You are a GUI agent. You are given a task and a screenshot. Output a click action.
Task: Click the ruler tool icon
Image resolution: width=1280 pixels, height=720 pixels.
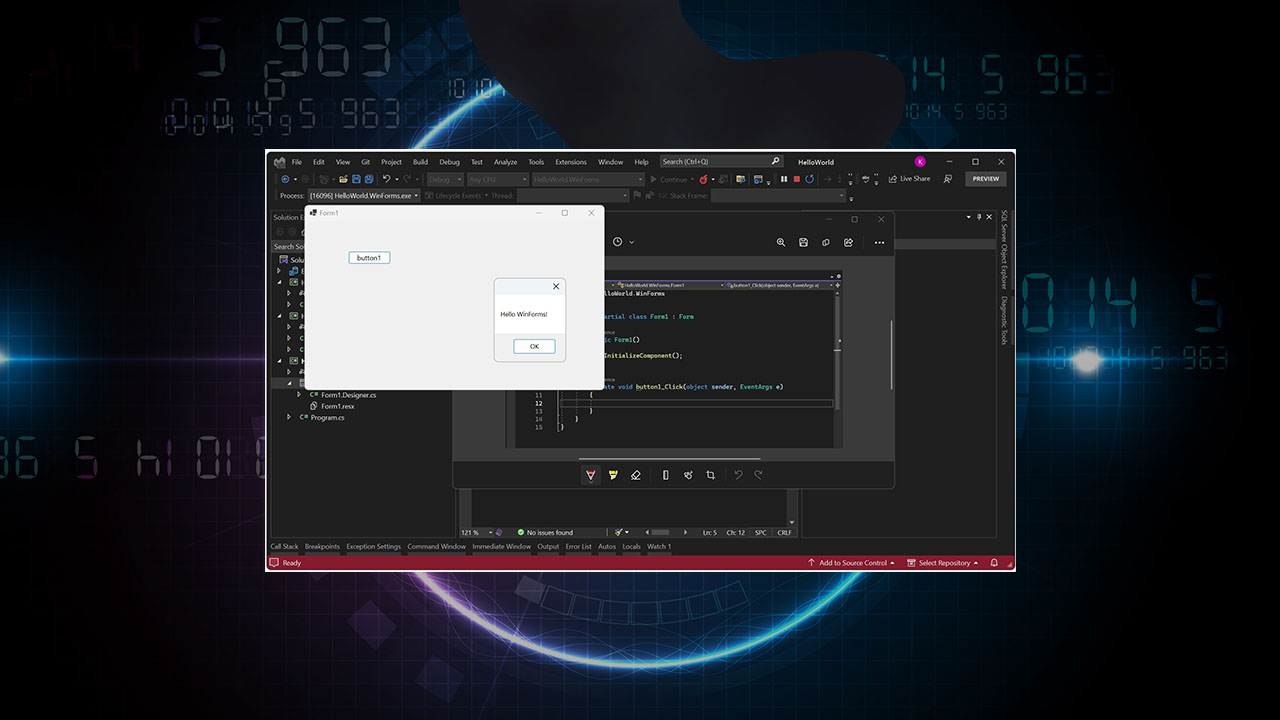click(666, 475)
